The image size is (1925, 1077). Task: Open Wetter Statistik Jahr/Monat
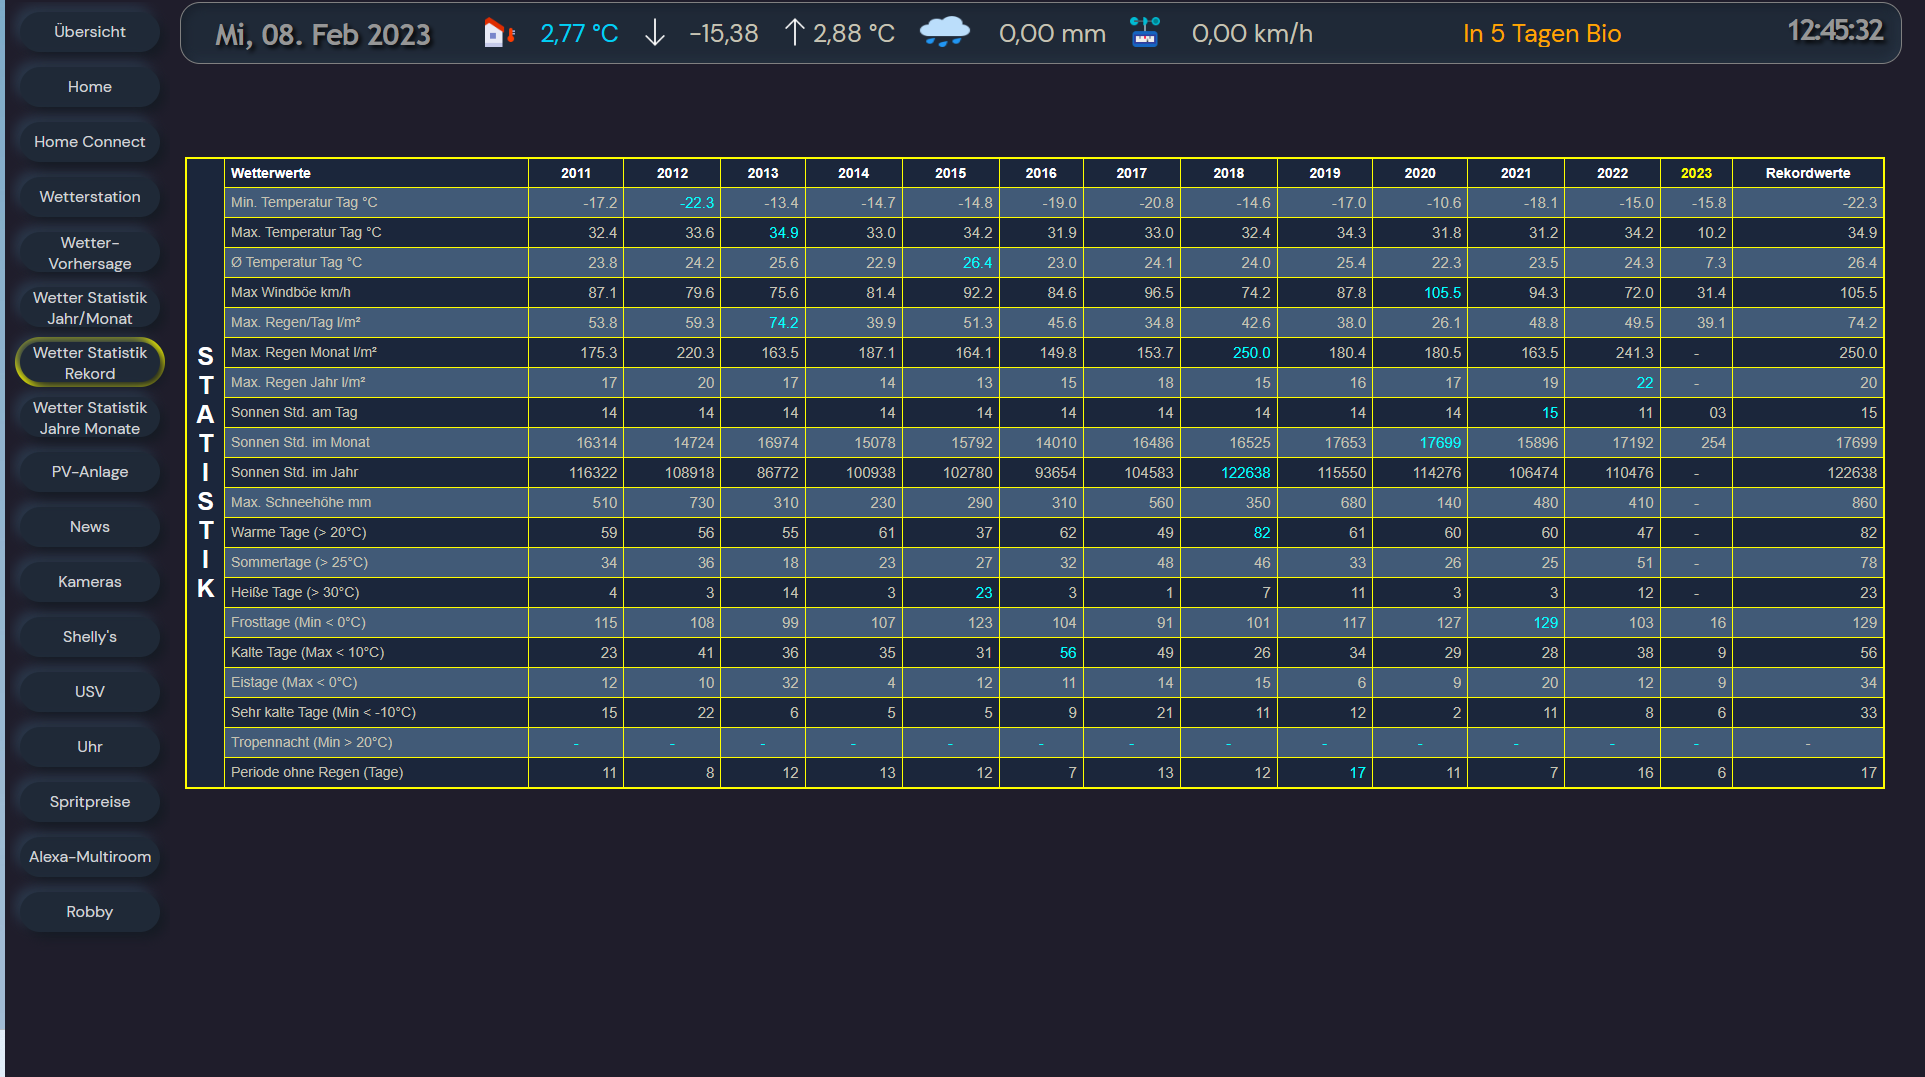(x=90, y=308)
